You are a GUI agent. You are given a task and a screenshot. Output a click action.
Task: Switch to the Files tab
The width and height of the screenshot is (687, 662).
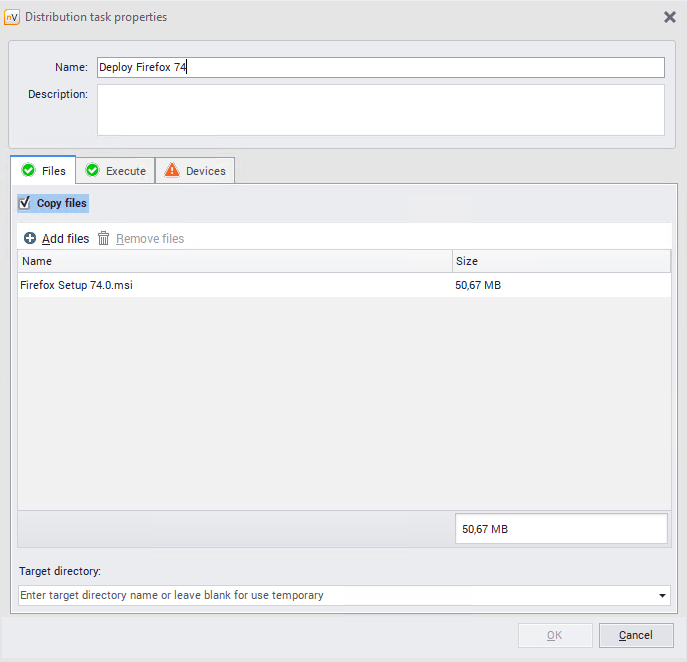tap(43, 170)
